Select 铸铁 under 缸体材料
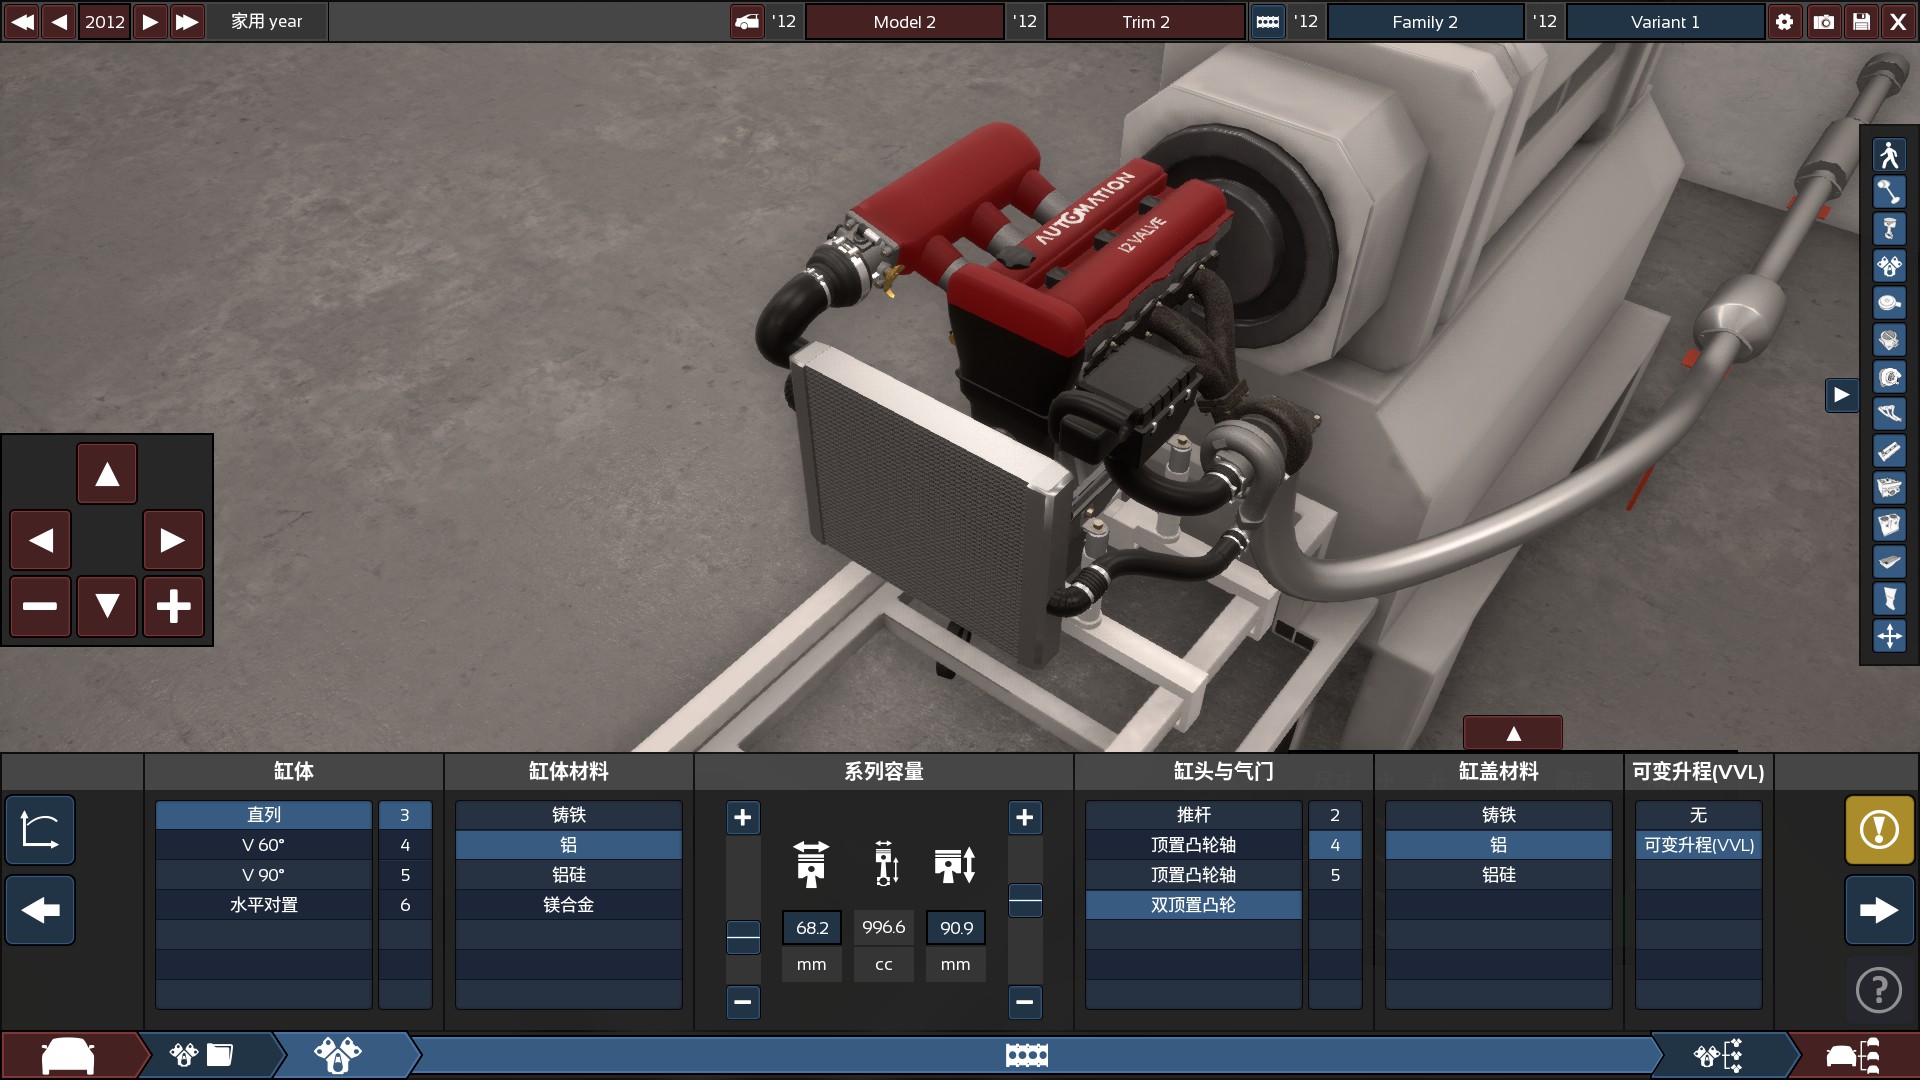This screenshot has width=1920, height=1080. (568, 815)
